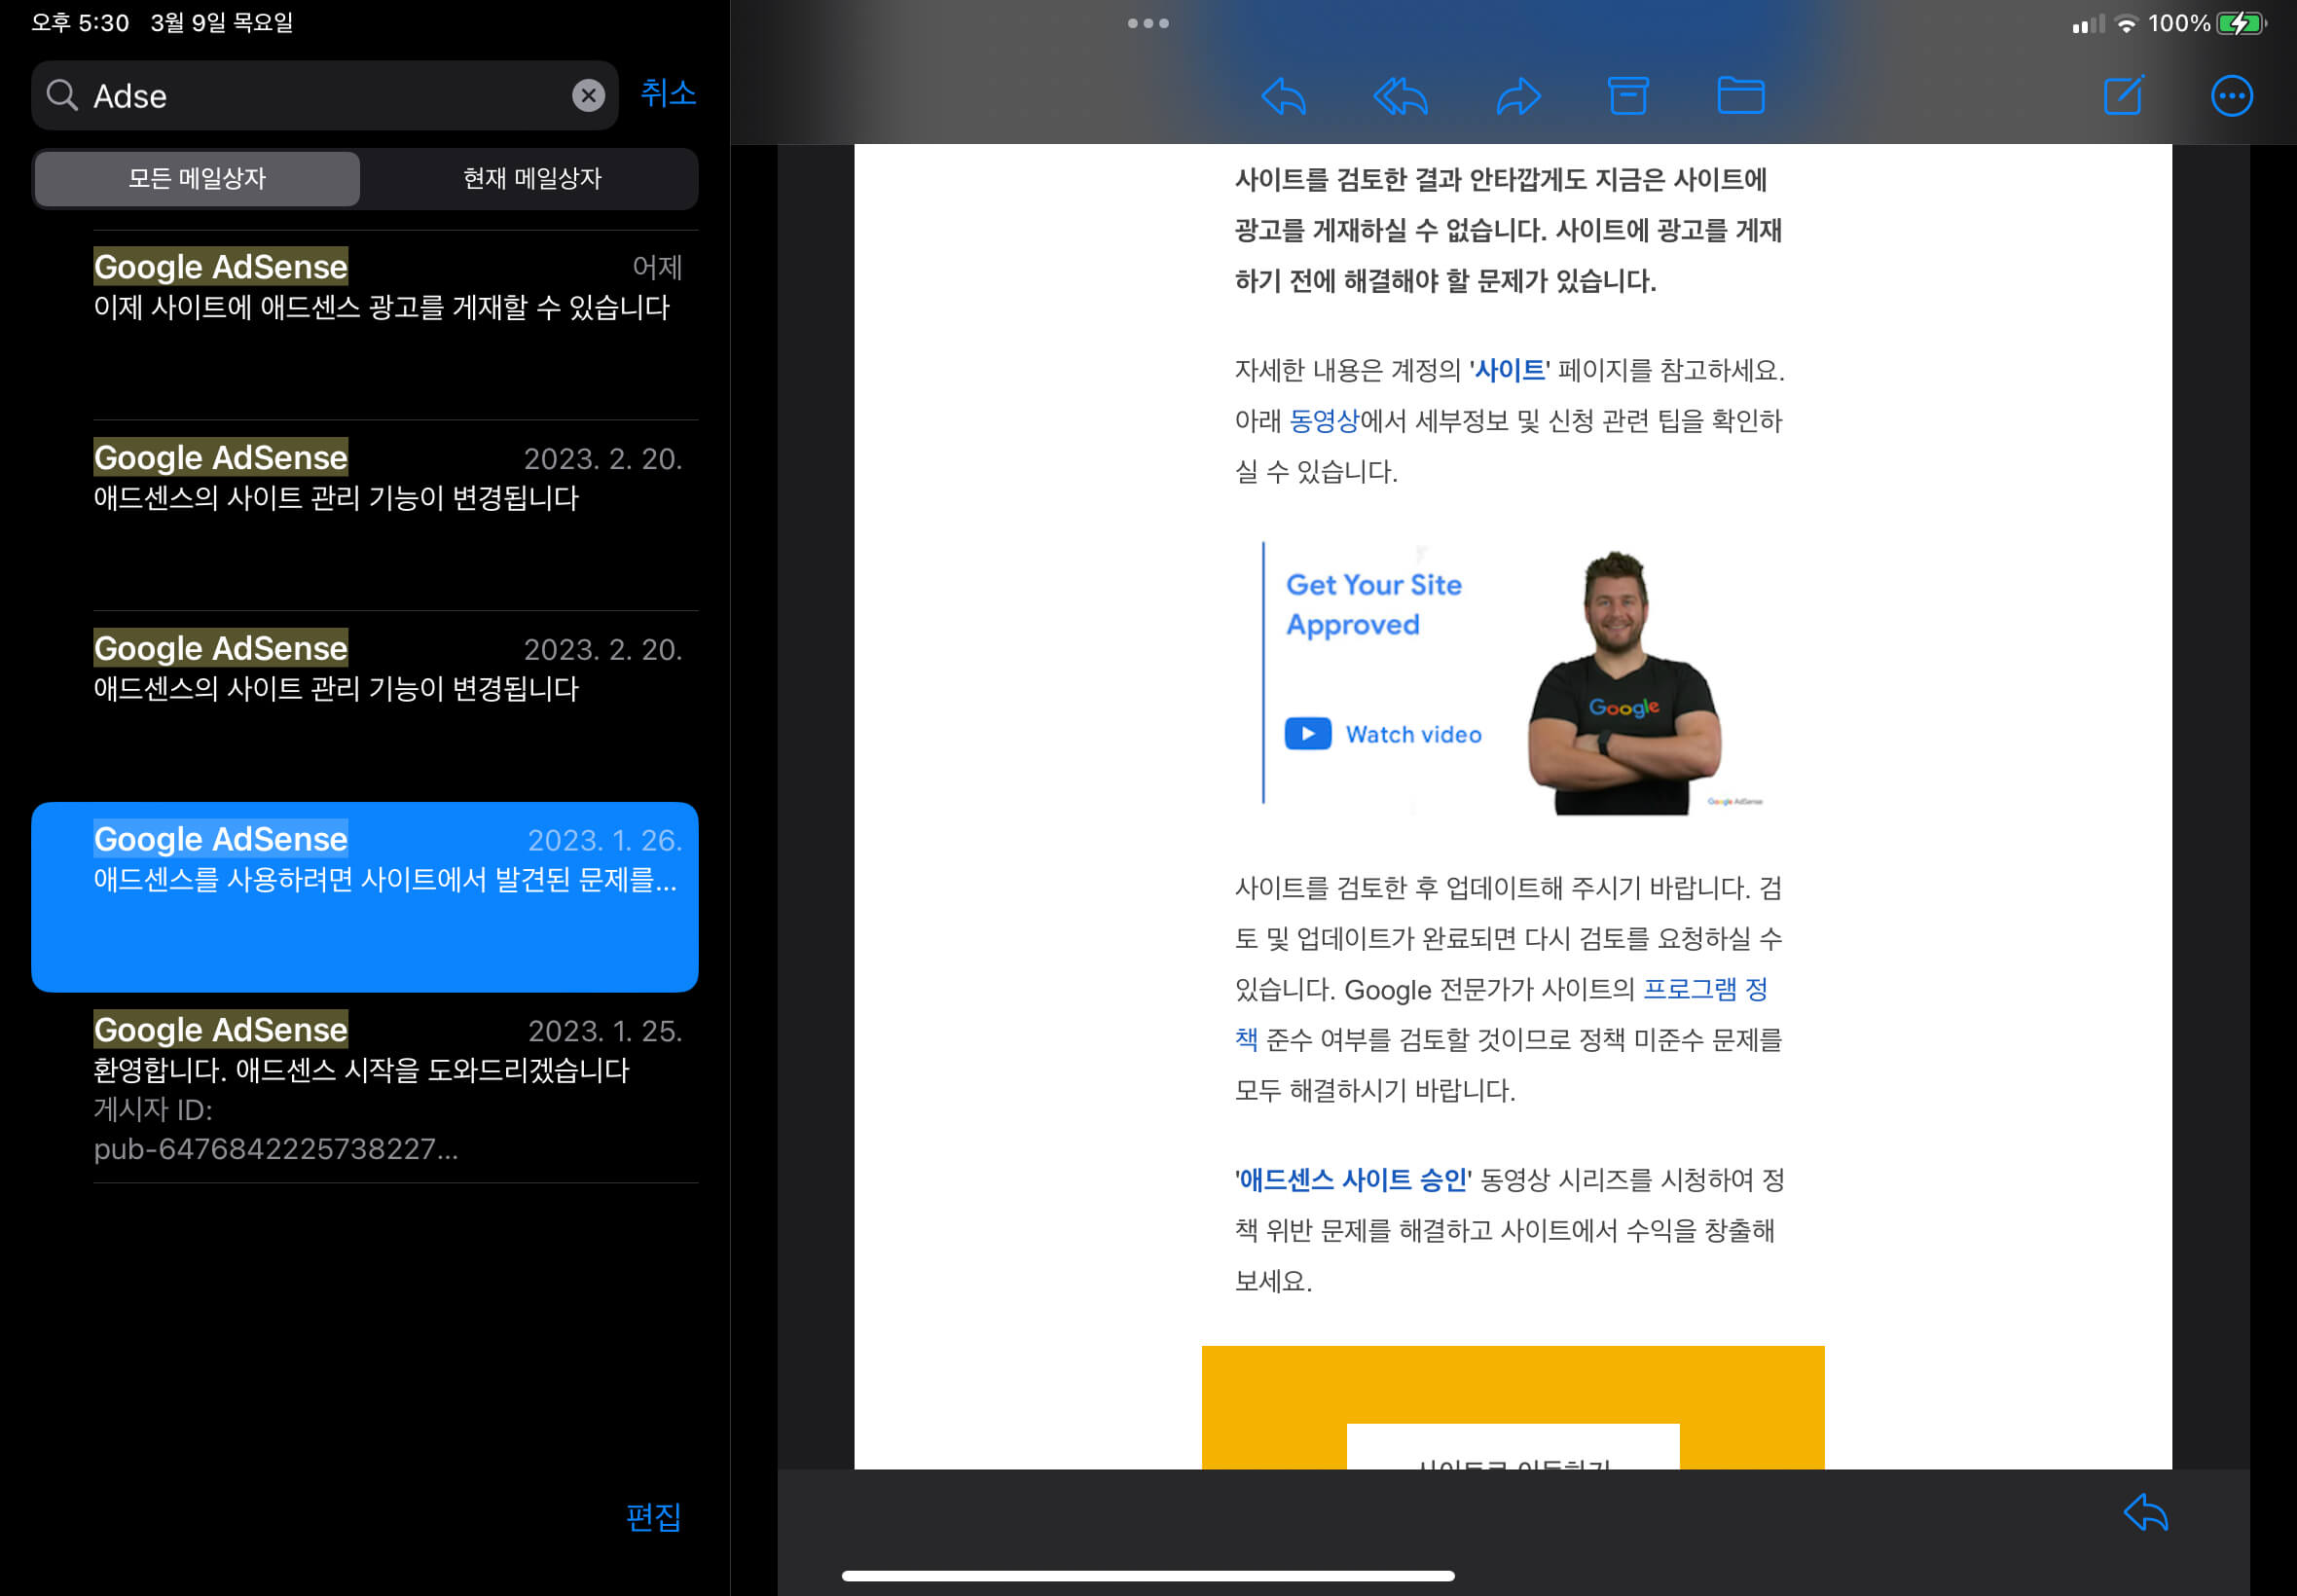This screenshot has width=2297, height=1596.
Task: Tap the Get Your Site Approved thumbnail
Action: (1513, 680)
